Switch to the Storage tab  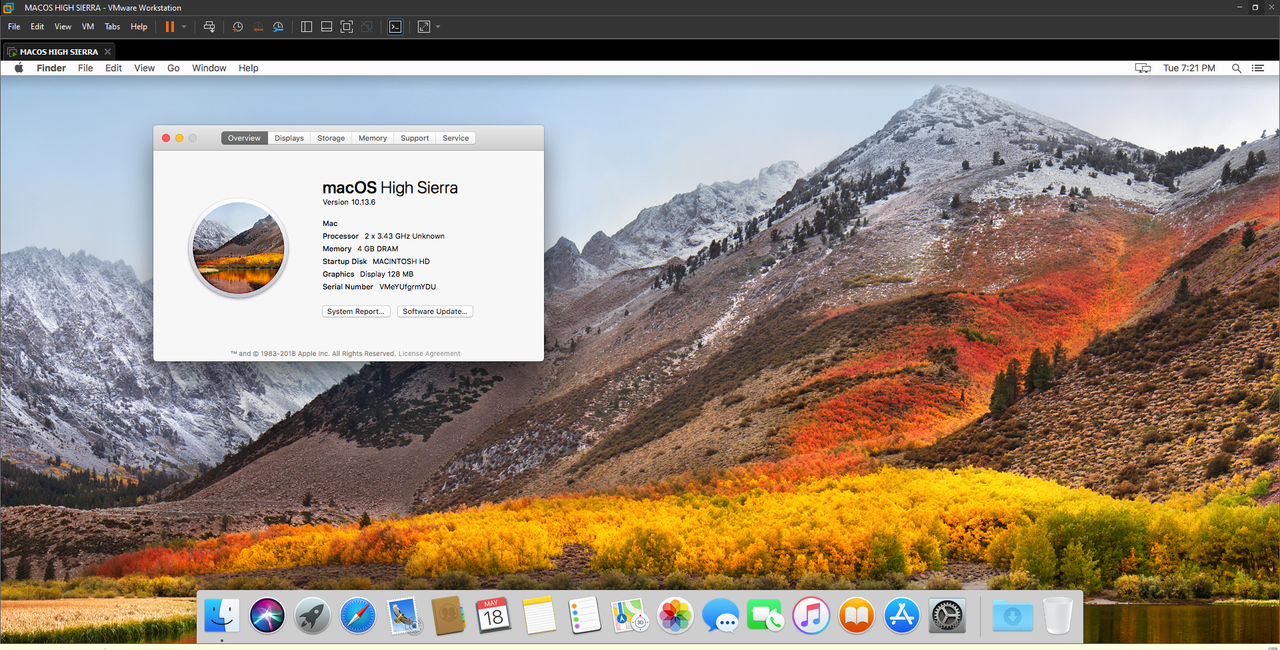pos(331,138)
